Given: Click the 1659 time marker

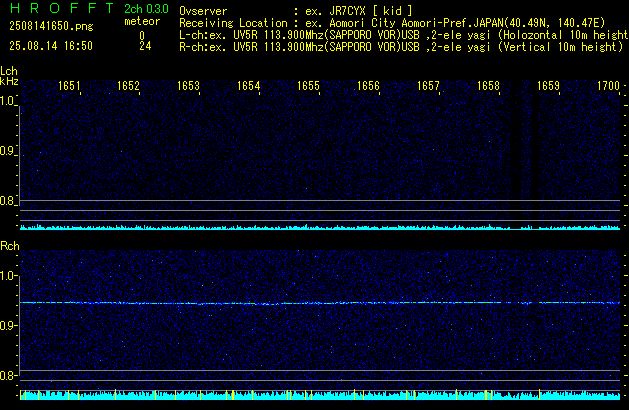Looking at the screenshot, I should [x=548, y=86].
